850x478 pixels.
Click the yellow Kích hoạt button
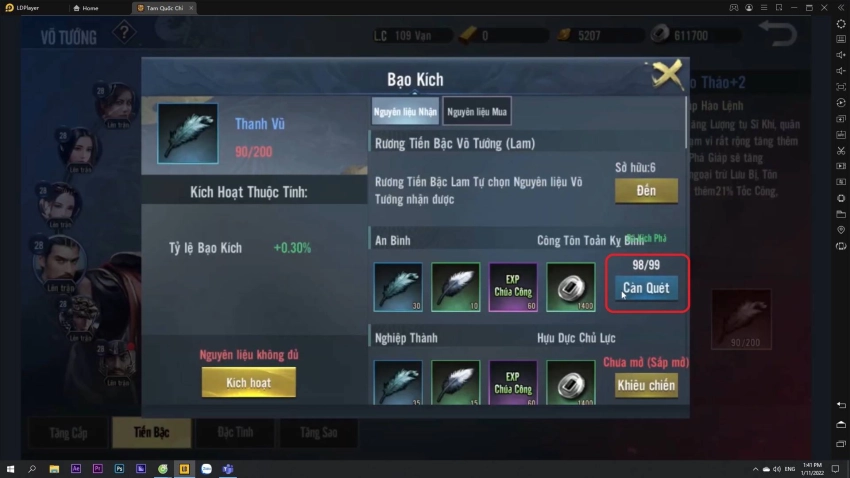coord(249,383)
